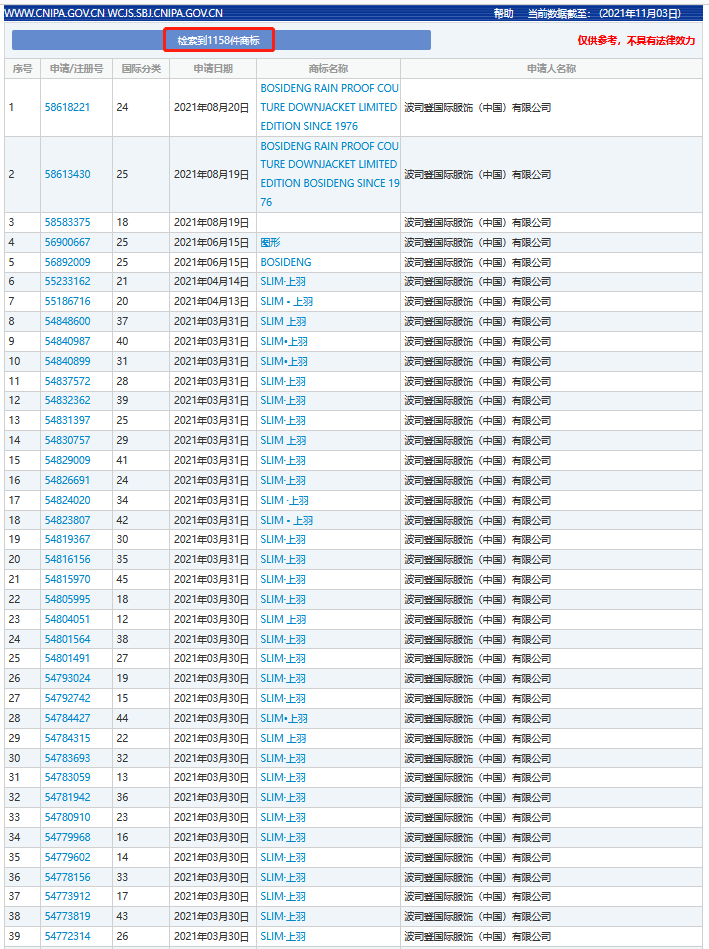Select the 申请日期 column header
Viewport: 709px width, 949px height.
pyautogui.click(x=213, y=68)
